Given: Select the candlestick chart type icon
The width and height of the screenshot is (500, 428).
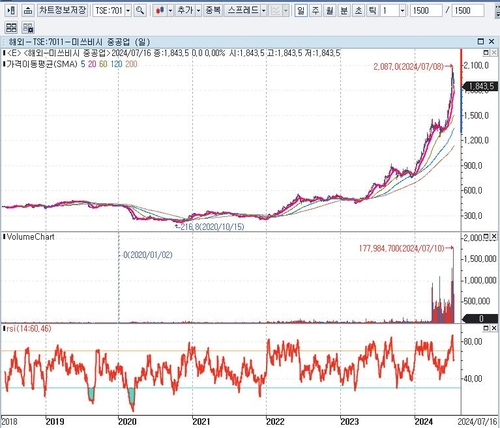Looking at the screenshot, I should 160,11.
